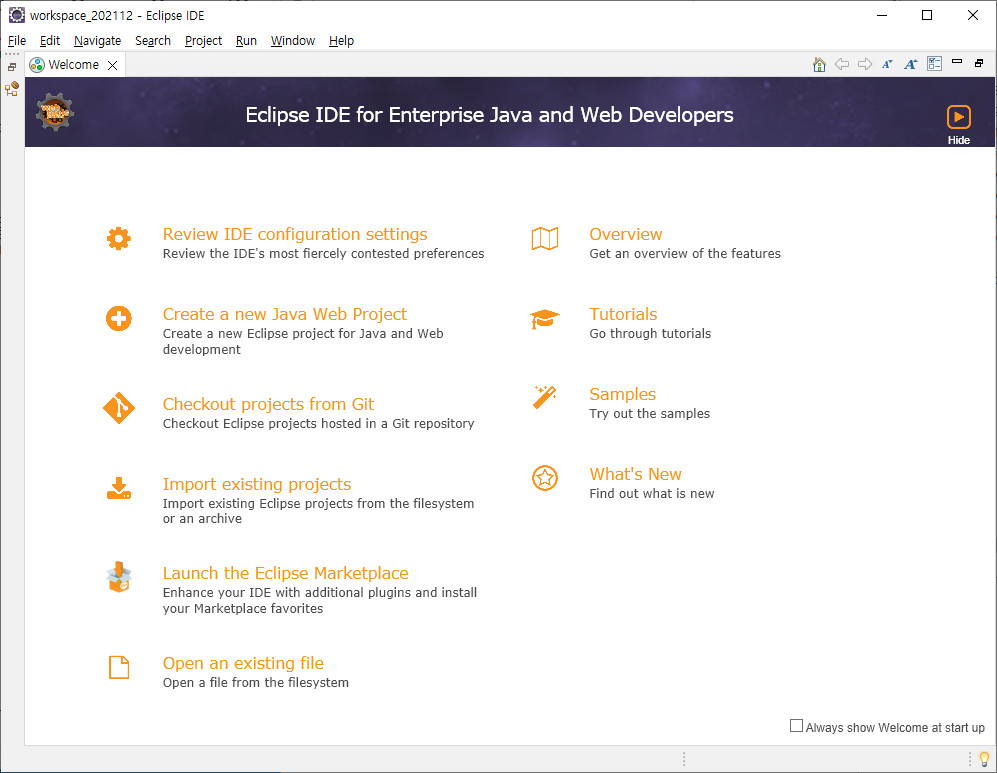Click 'Checkout Eclipse projects hosted in a Git repository' text
Viewport: 997px width, 773px height.
point(319,423)
